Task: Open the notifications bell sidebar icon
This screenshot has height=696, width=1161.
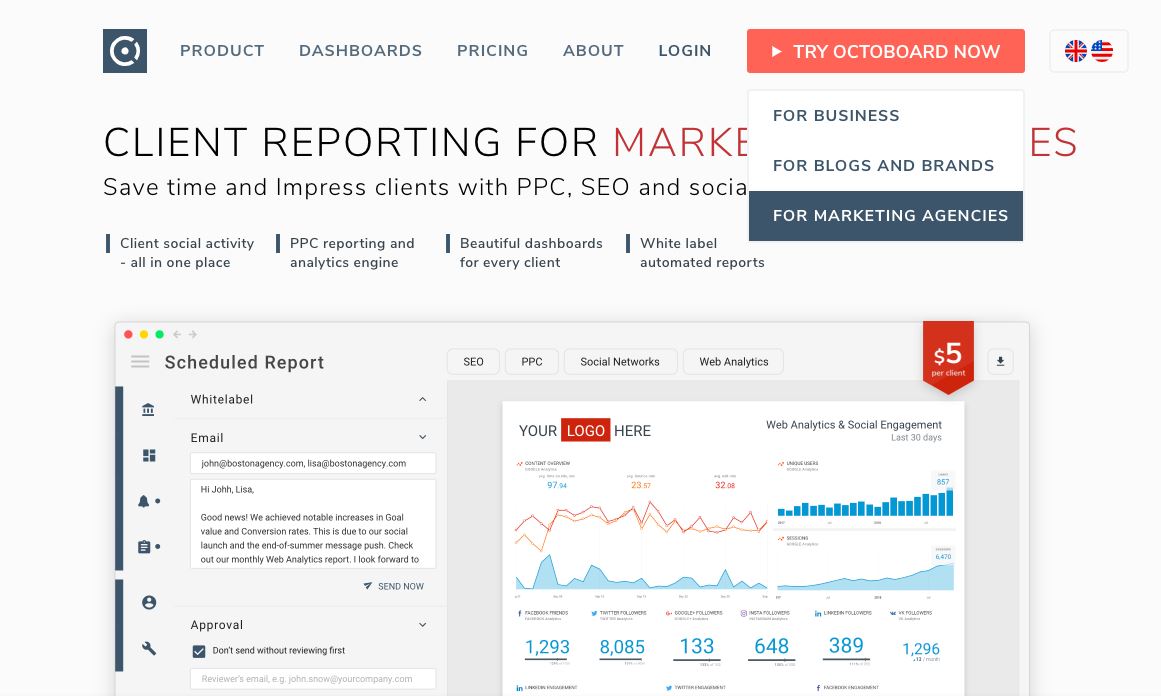Action: [144, 501]
